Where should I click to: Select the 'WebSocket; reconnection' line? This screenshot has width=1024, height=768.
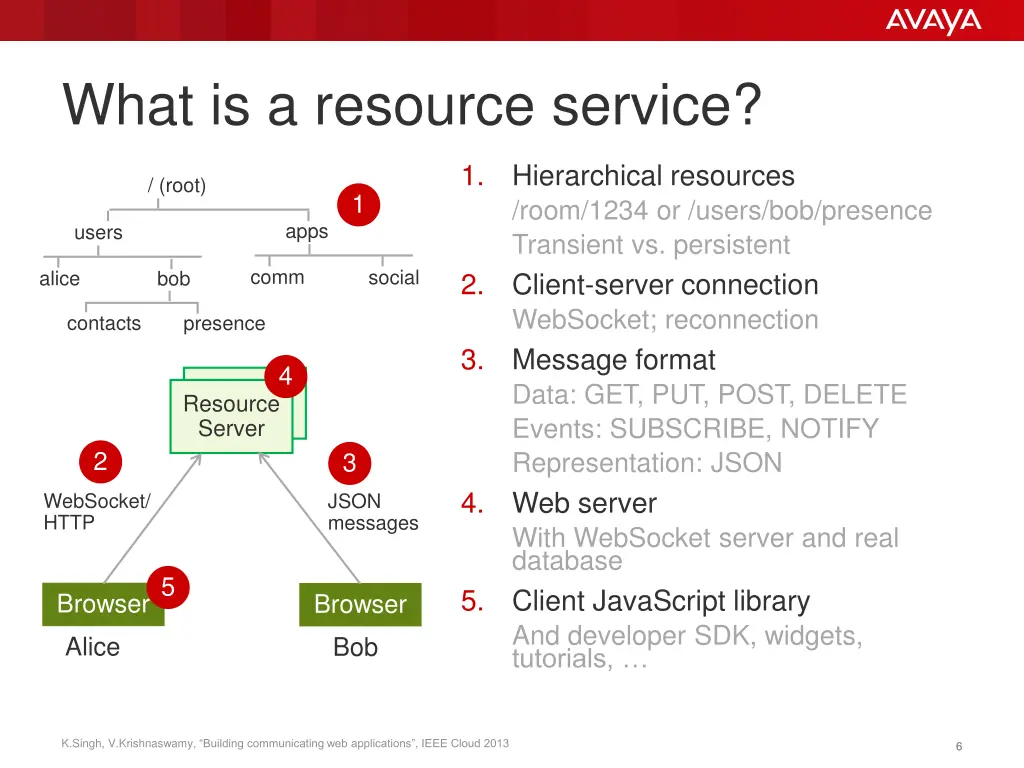[665, 320]
